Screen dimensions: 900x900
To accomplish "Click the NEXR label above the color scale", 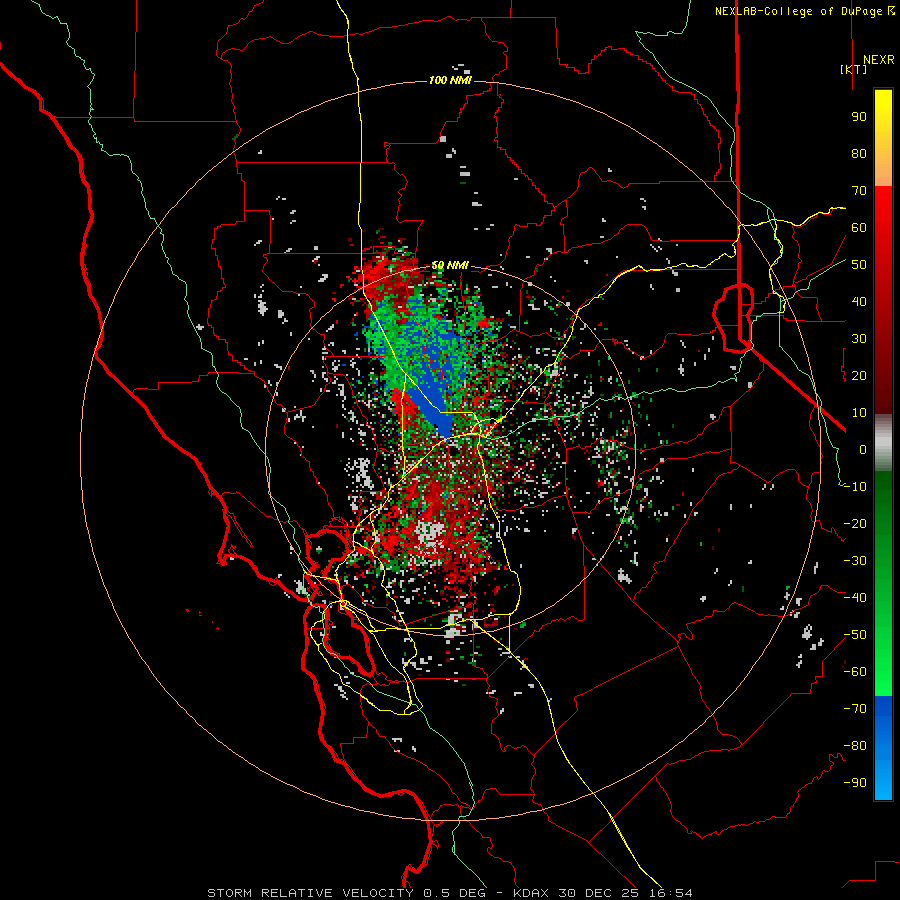I will [x=878, y=60].
